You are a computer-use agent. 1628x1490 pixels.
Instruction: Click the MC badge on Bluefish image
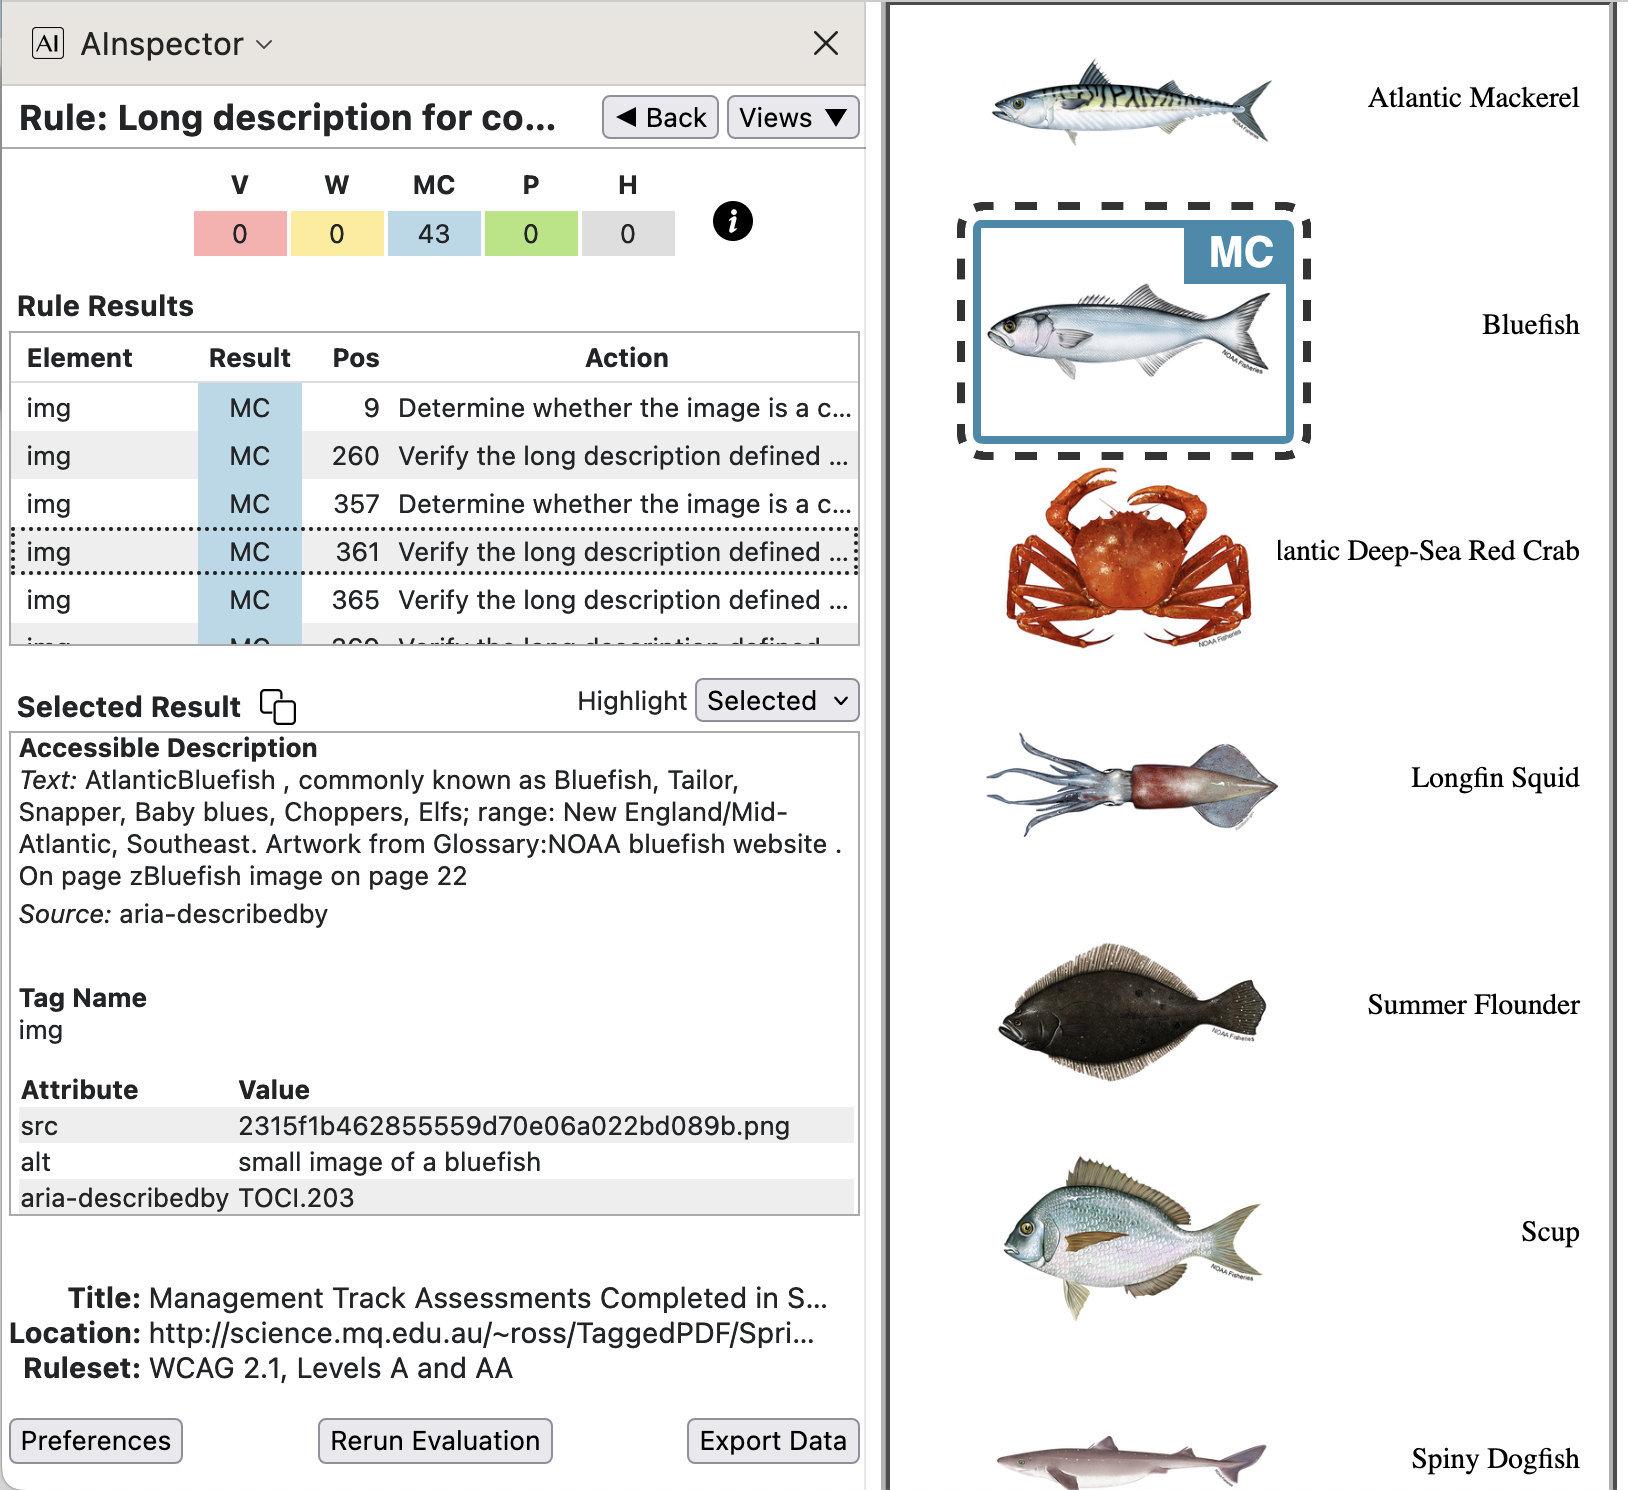[1239, 253]
